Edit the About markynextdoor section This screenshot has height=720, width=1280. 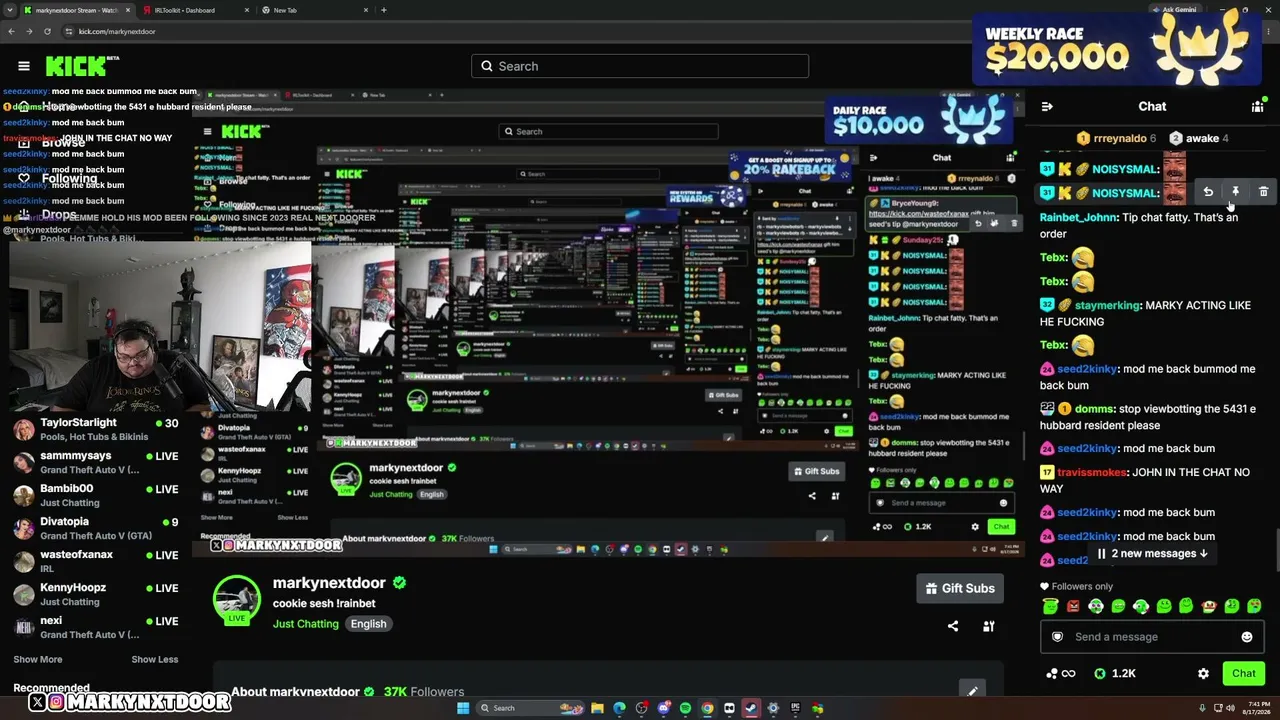click(x=972, y=690)
